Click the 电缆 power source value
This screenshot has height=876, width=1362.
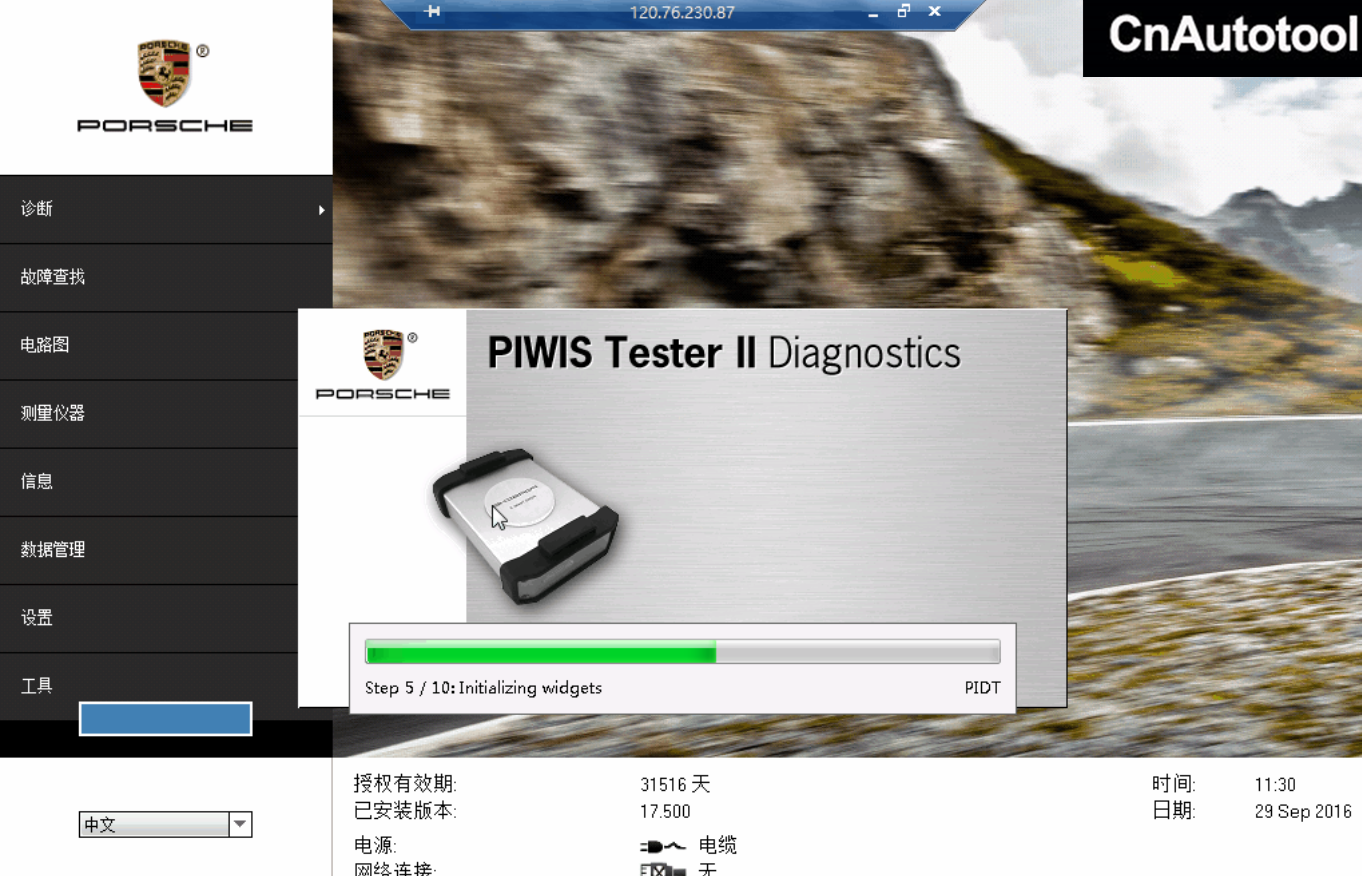718,846
